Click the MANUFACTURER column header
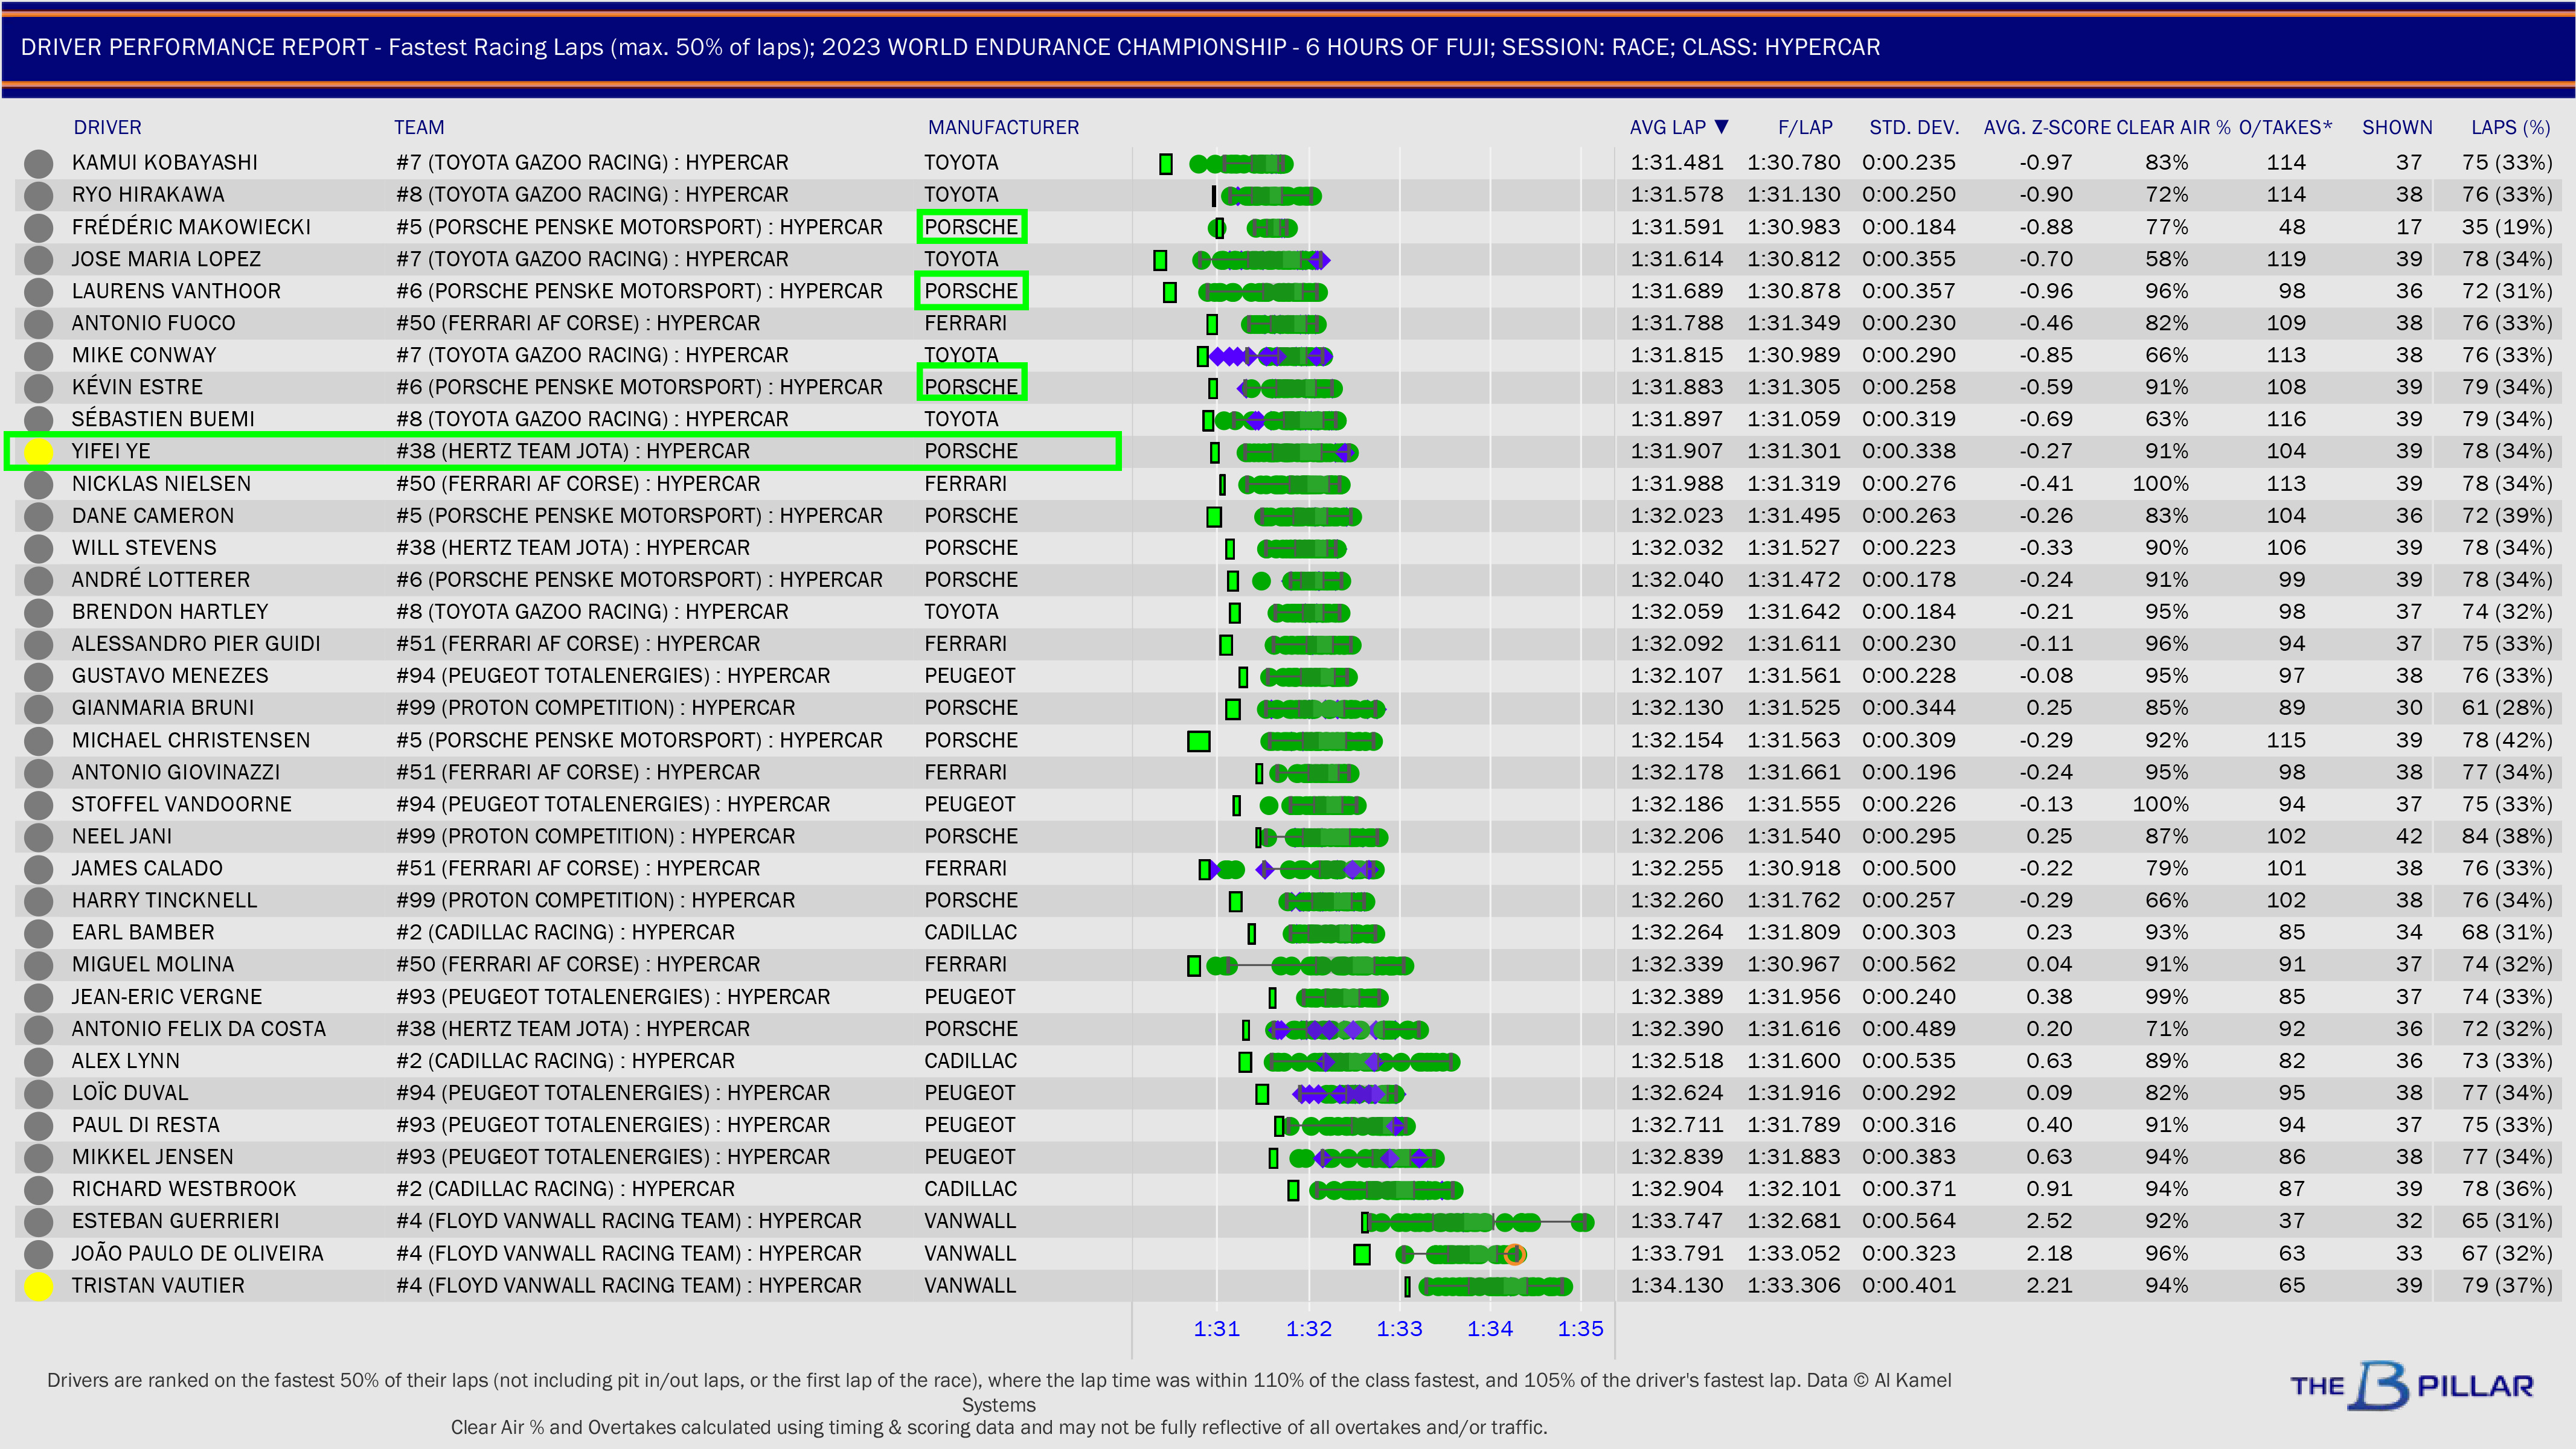The height and width of the screenshot is (1449, 2576). click(x=1003, y=127)
